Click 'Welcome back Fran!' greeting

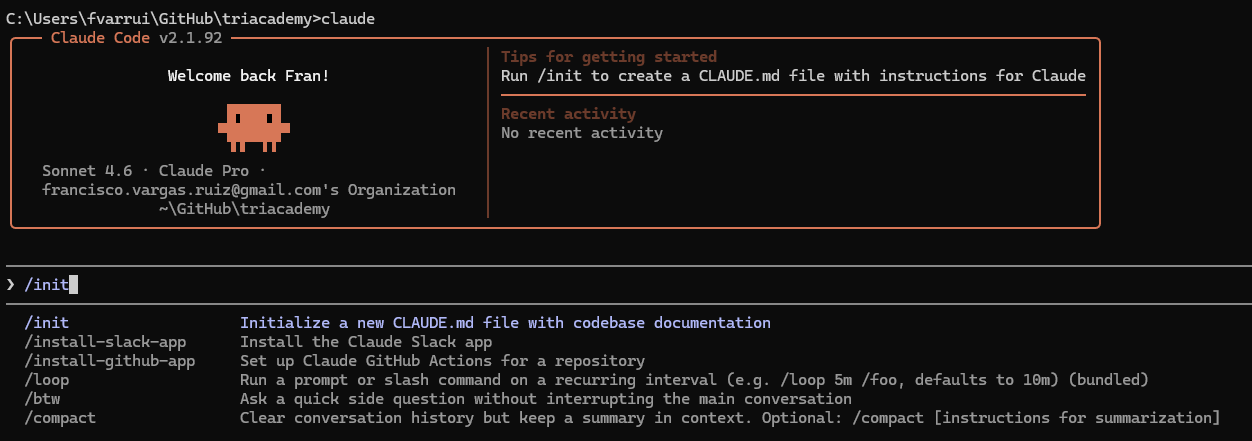[x=248, y=76]
